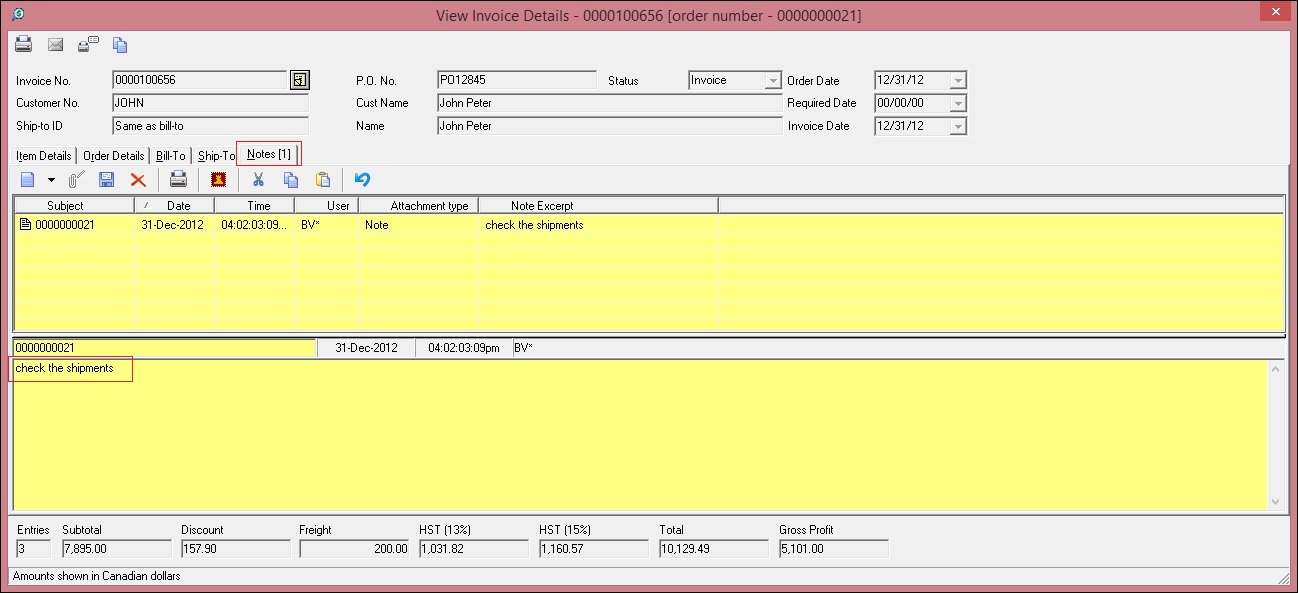Image resolution: width=1298 pixels, height=593 pixels.
Task: Click the email envelope icon
Action: [56, 44]
